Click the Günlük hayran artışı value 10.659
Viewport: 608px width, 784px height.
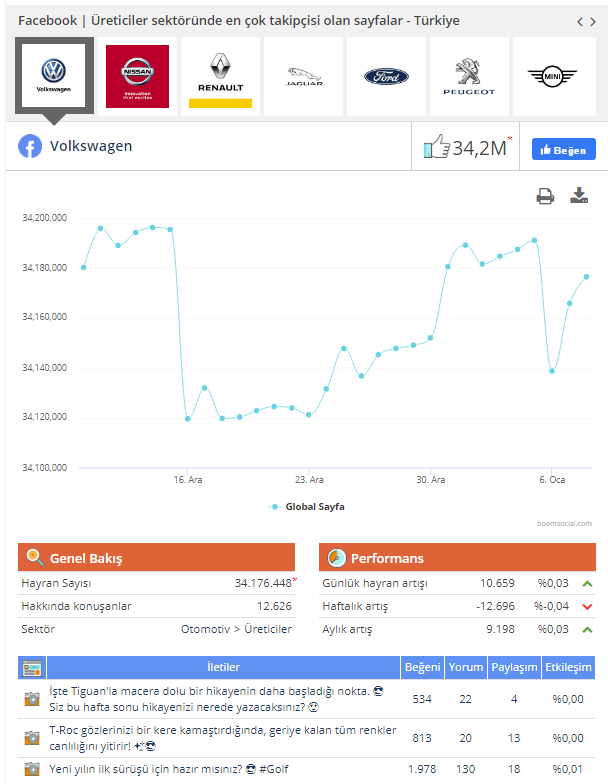pyautogui.click(x=497, y=583)
